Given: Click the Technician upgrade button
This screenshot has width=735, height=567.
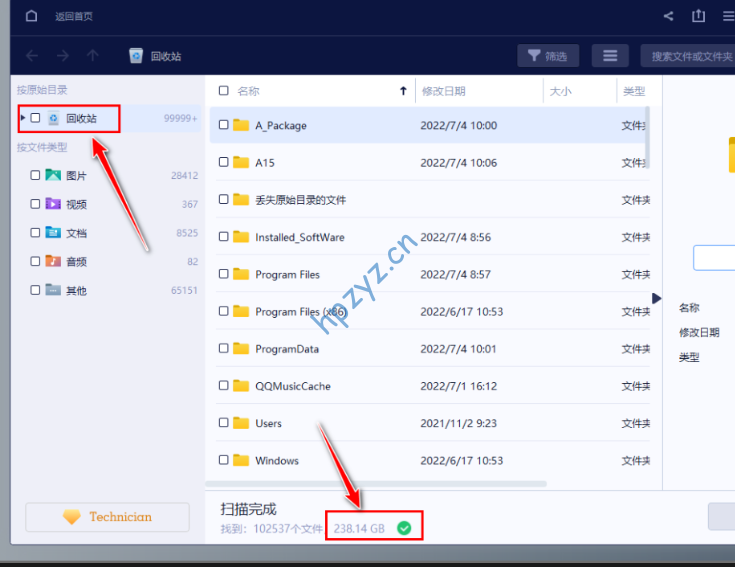Looking at the screenshot, I should [107, 517].
